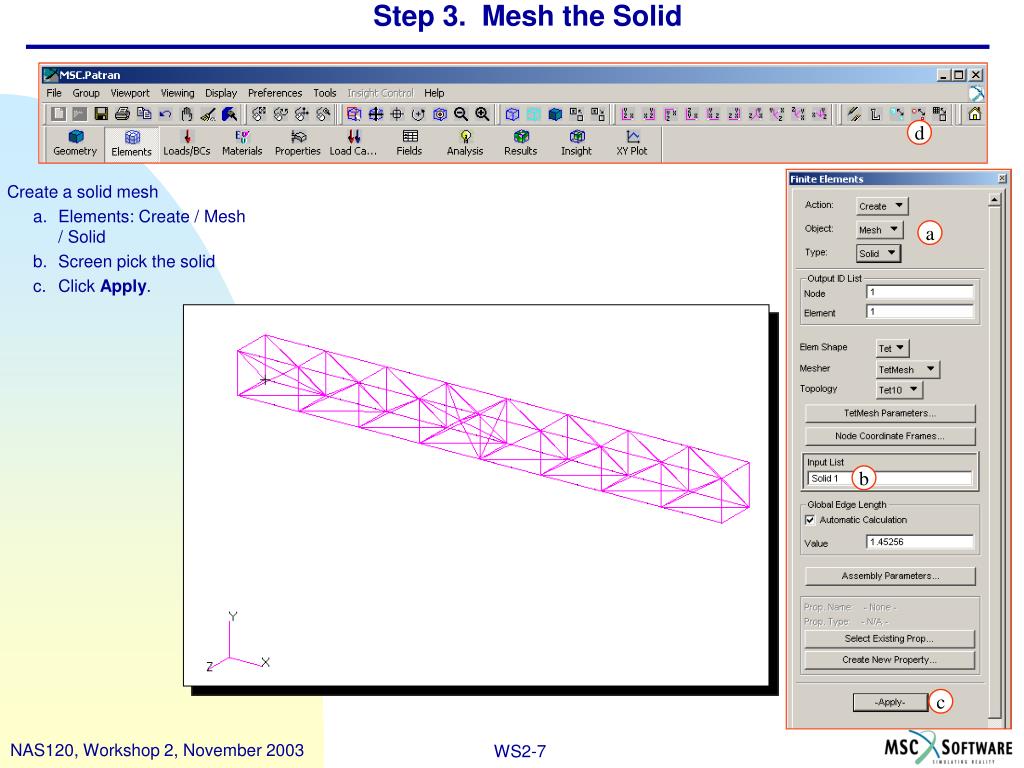1024x768 pixels.
Task: Open the Analysis application tab
Action: pos(465,143)
